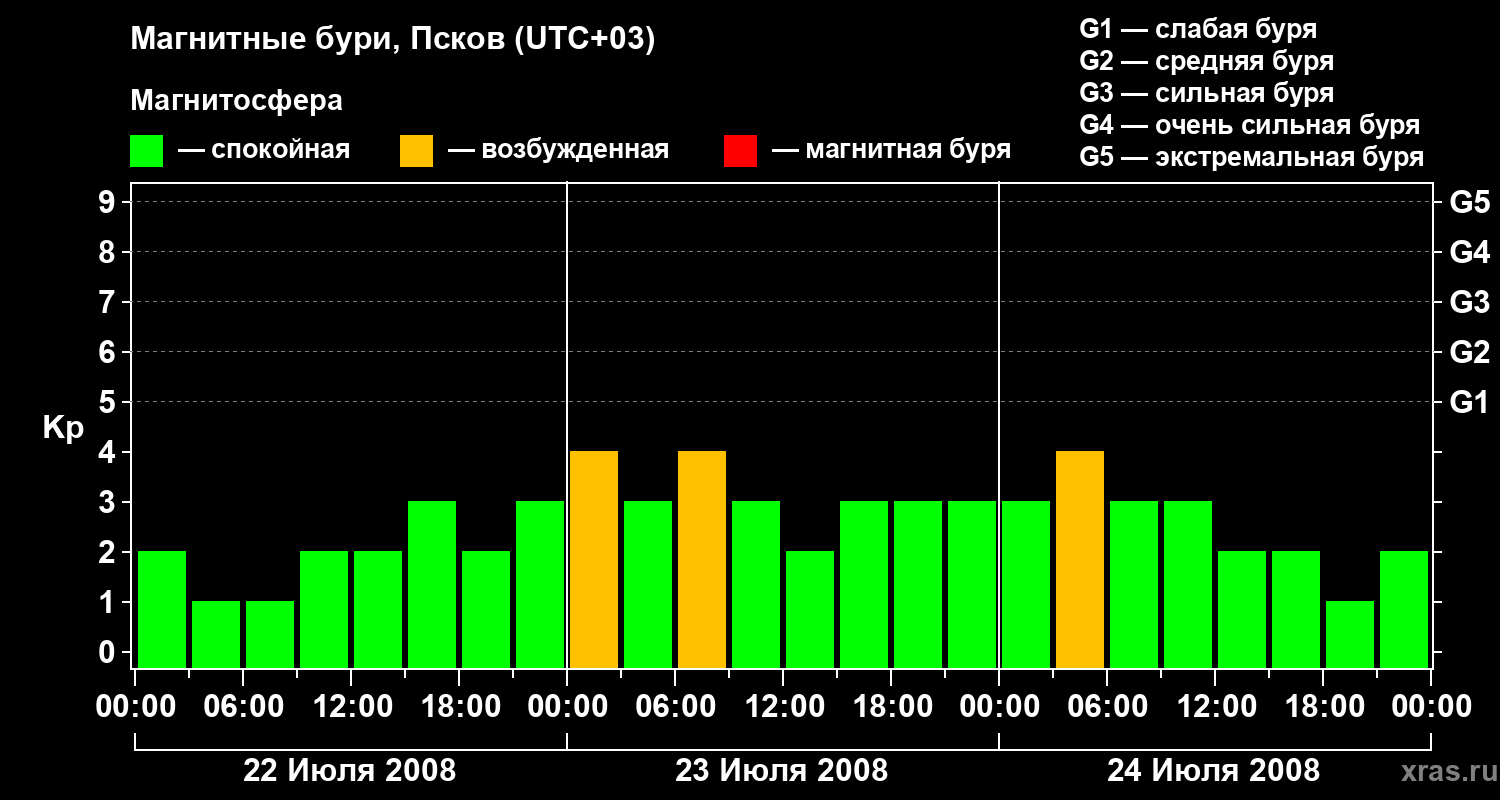
Task: Click the 'Магнитосфера' heading
Action: [236, 101]
